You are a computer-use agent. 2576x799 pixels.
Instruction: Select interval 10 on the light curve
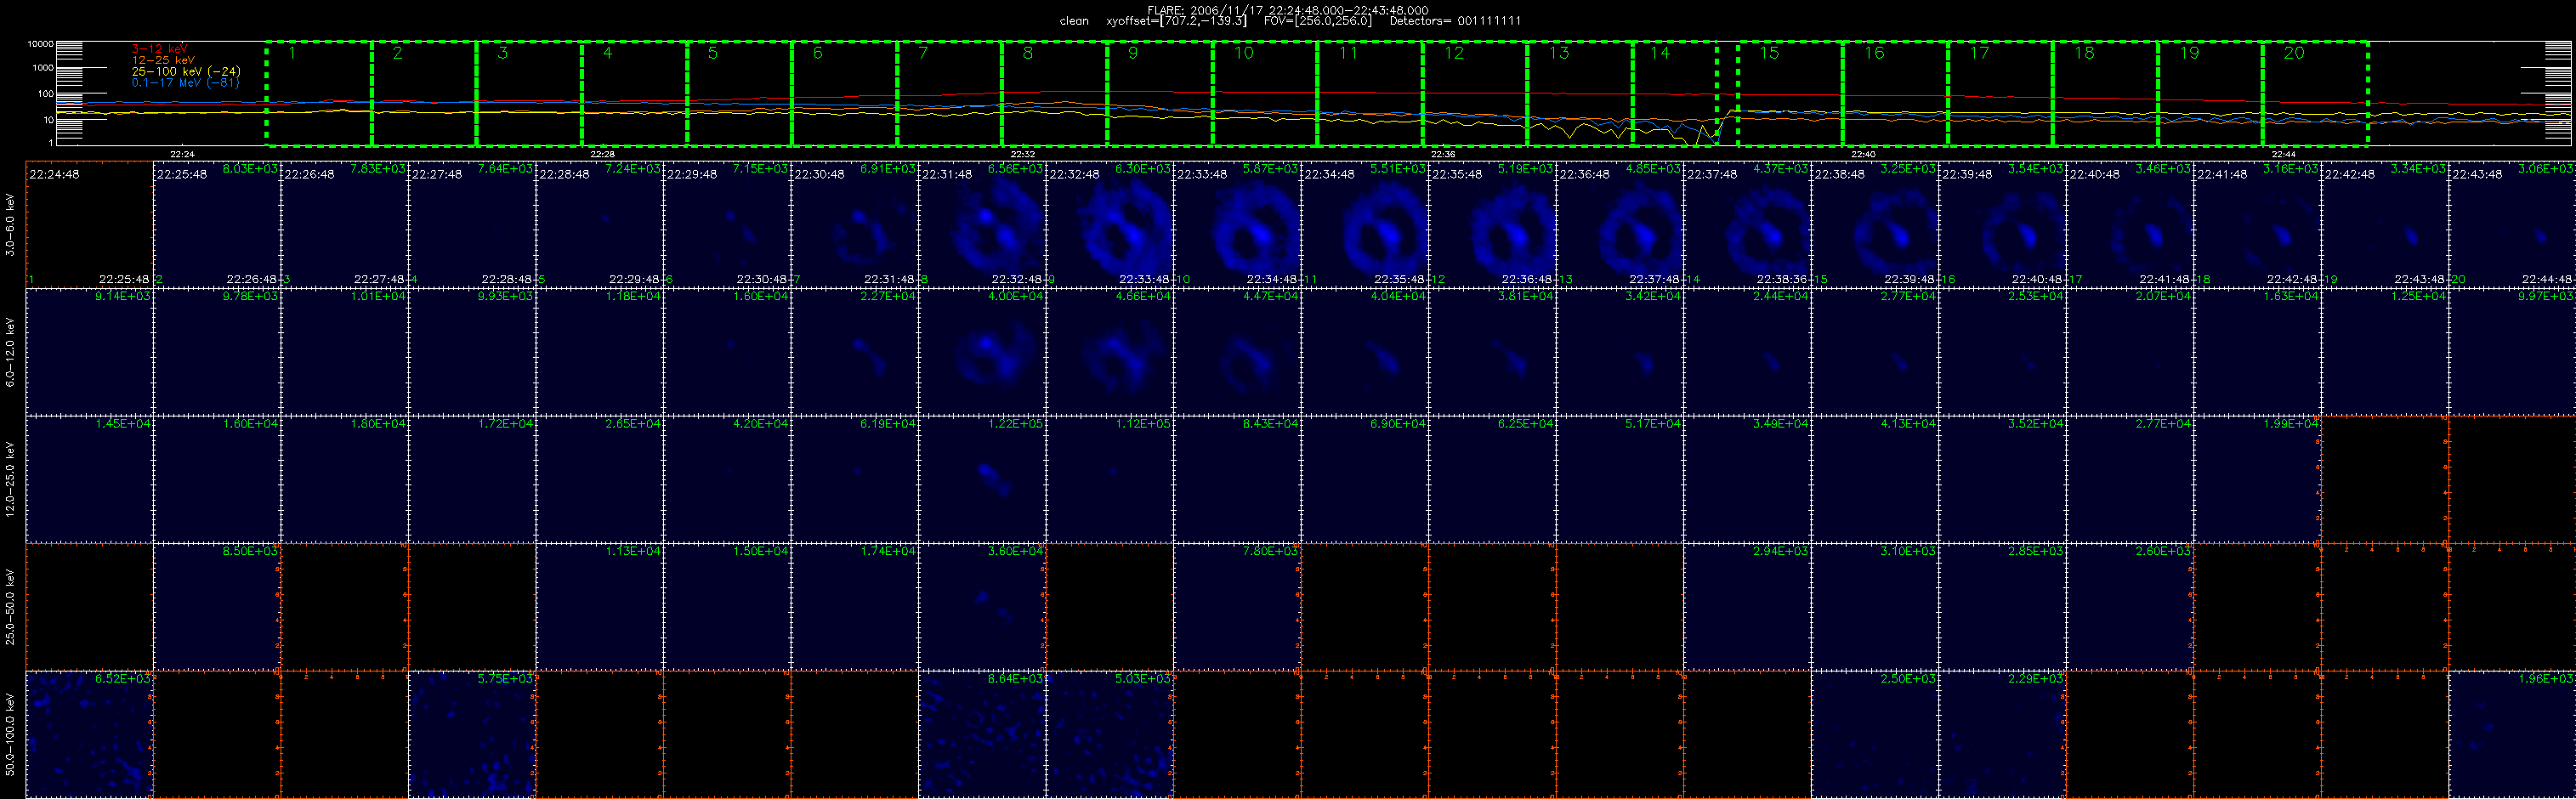pyautogui.click(x=1265, y=94)
